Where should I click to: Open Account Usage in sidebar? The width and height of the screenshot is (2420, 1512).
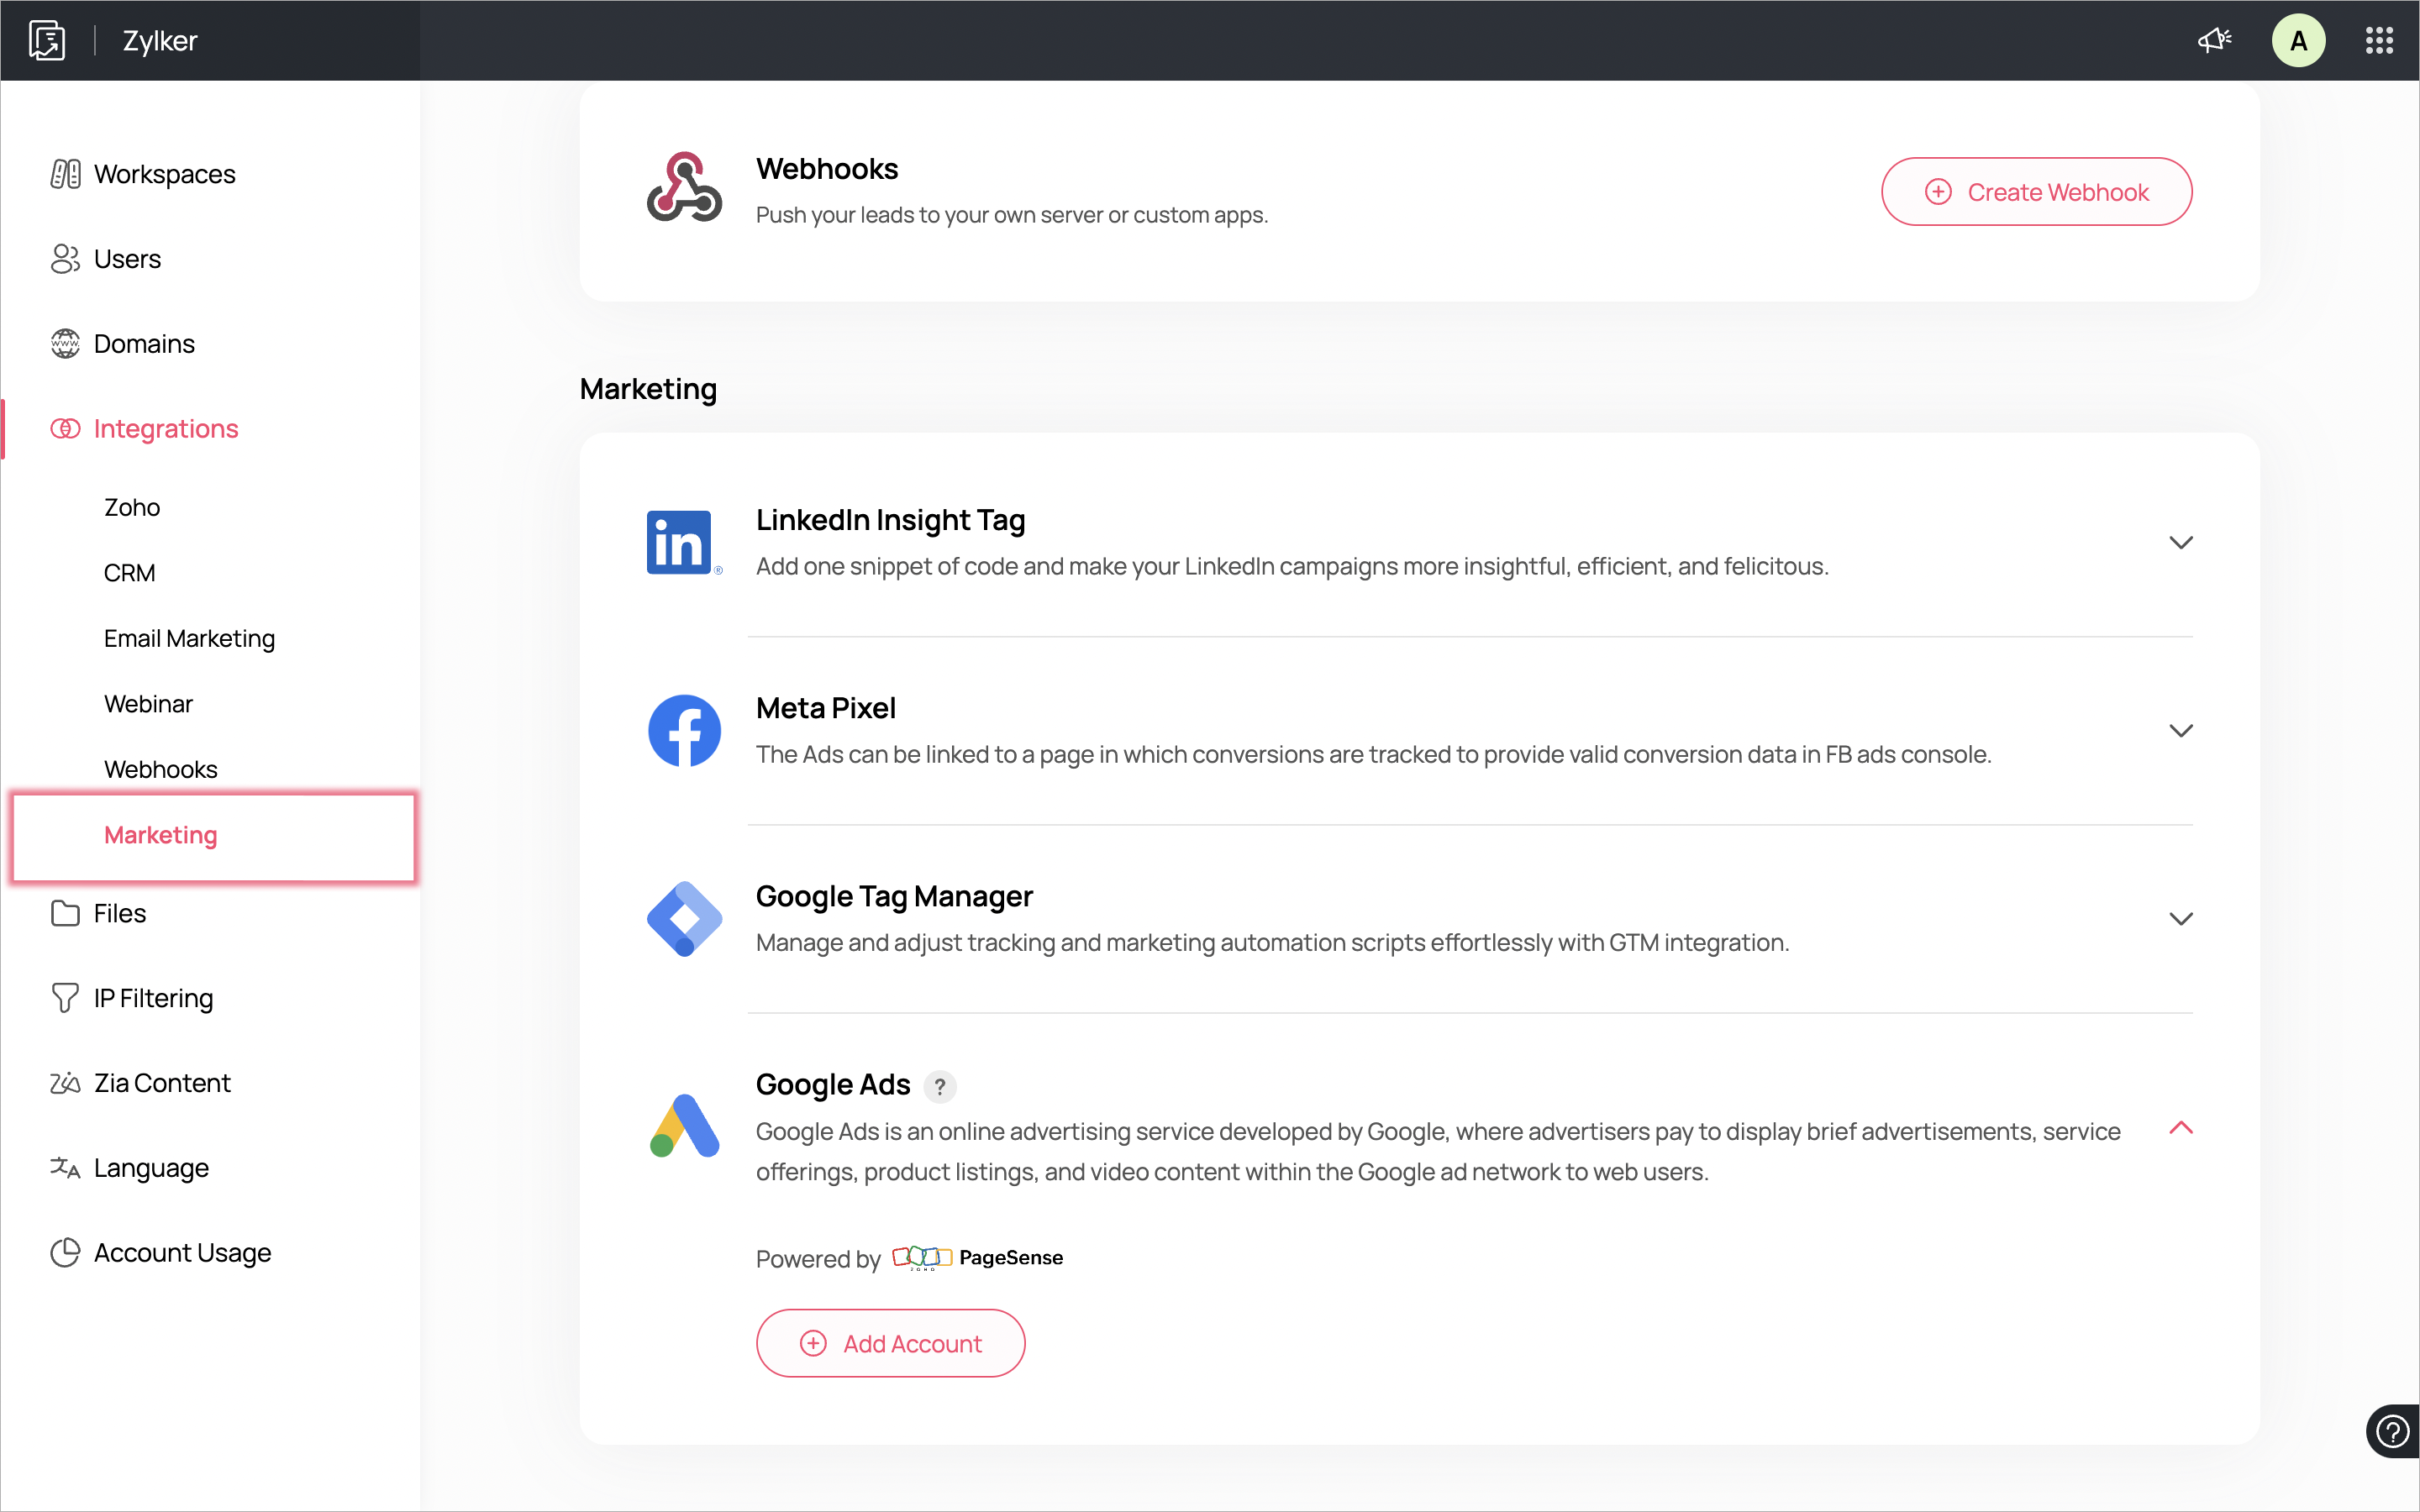point(182,1252)
